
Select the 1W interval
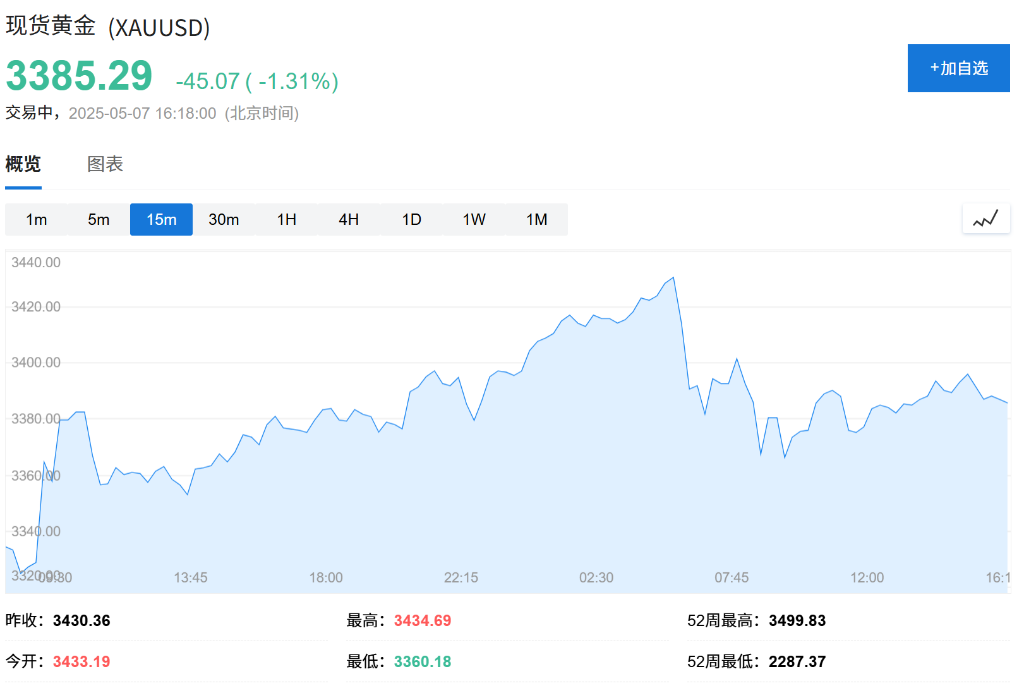[x=474, y=219]
